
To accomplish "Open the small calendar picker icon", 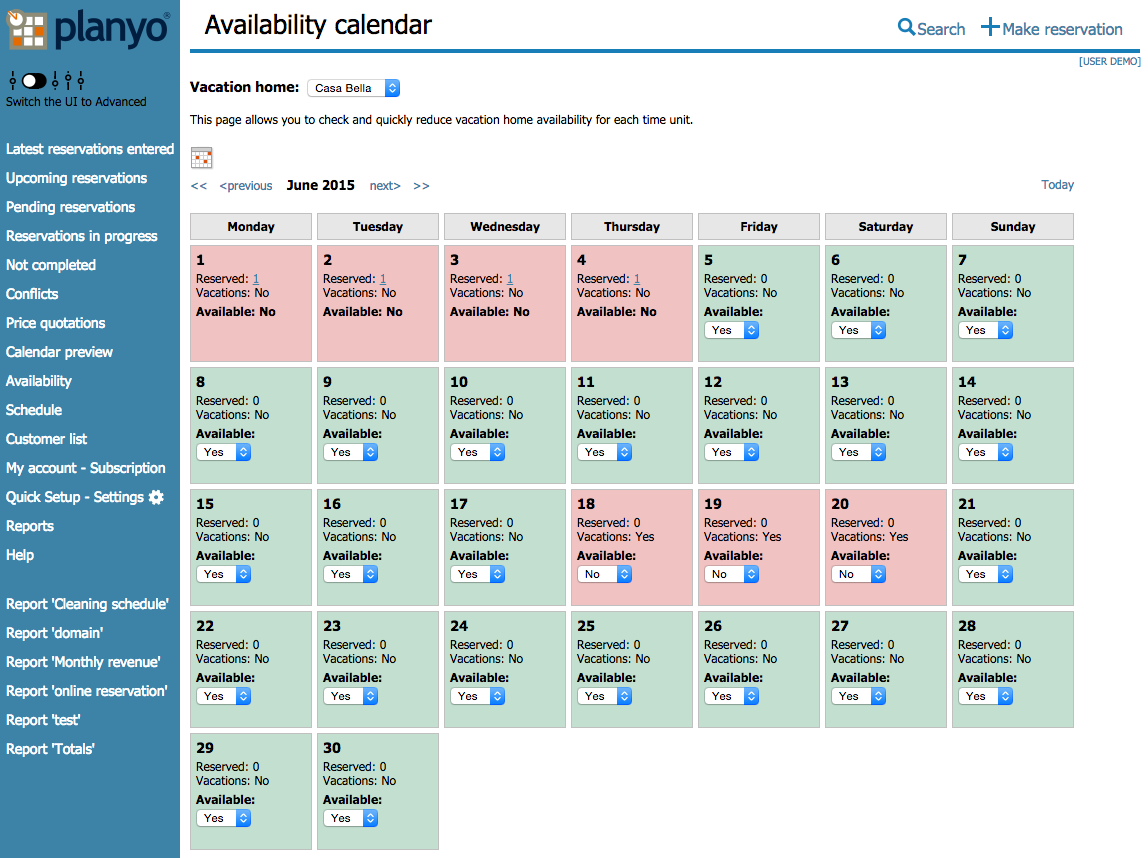I will (201, 157).
